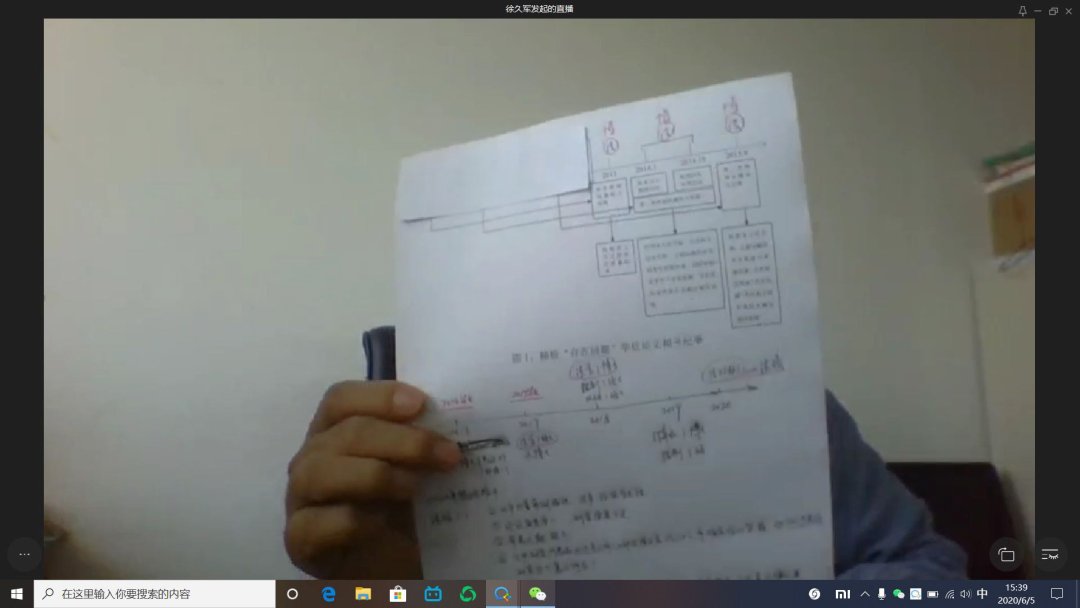Minimize the livestream window
The image size is (1080, 608).
[x=1037, y=10]
